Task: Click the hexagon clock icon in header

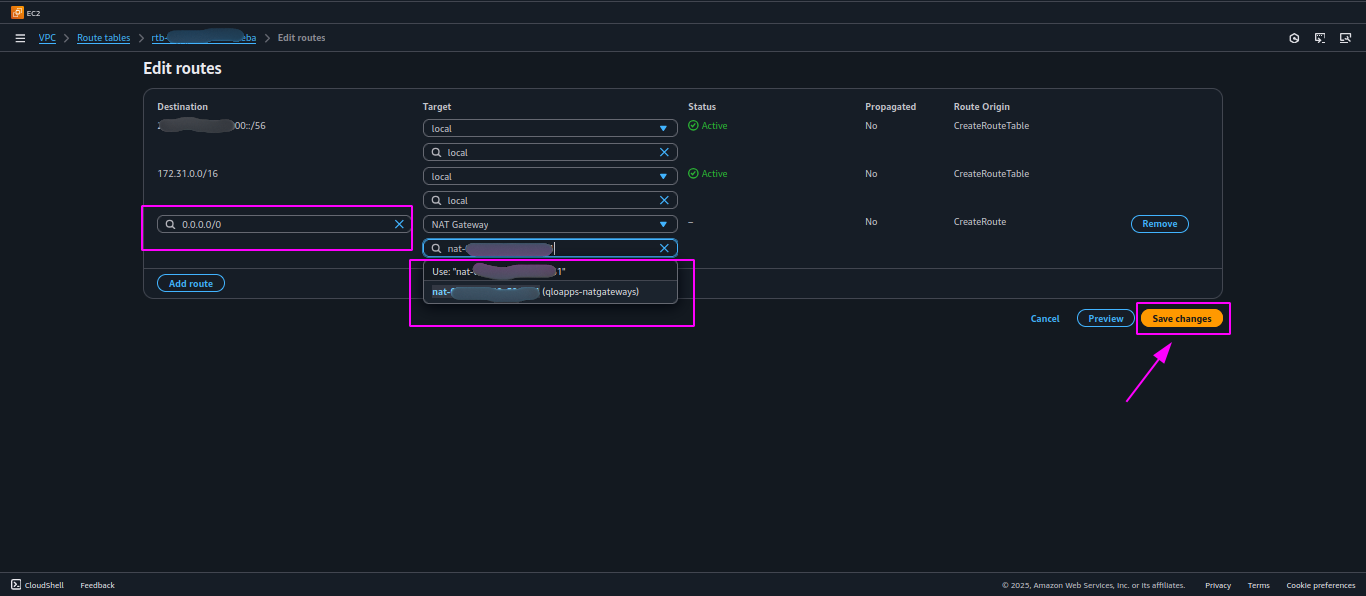Action: pyautogui.click(x=1294, y=38)
